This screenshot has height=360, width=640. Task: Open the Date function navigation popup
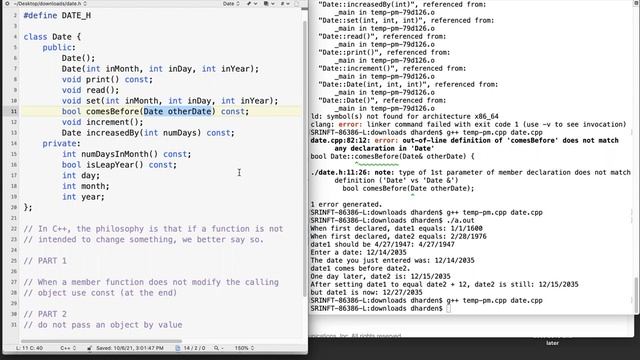(x=231, y=4)
